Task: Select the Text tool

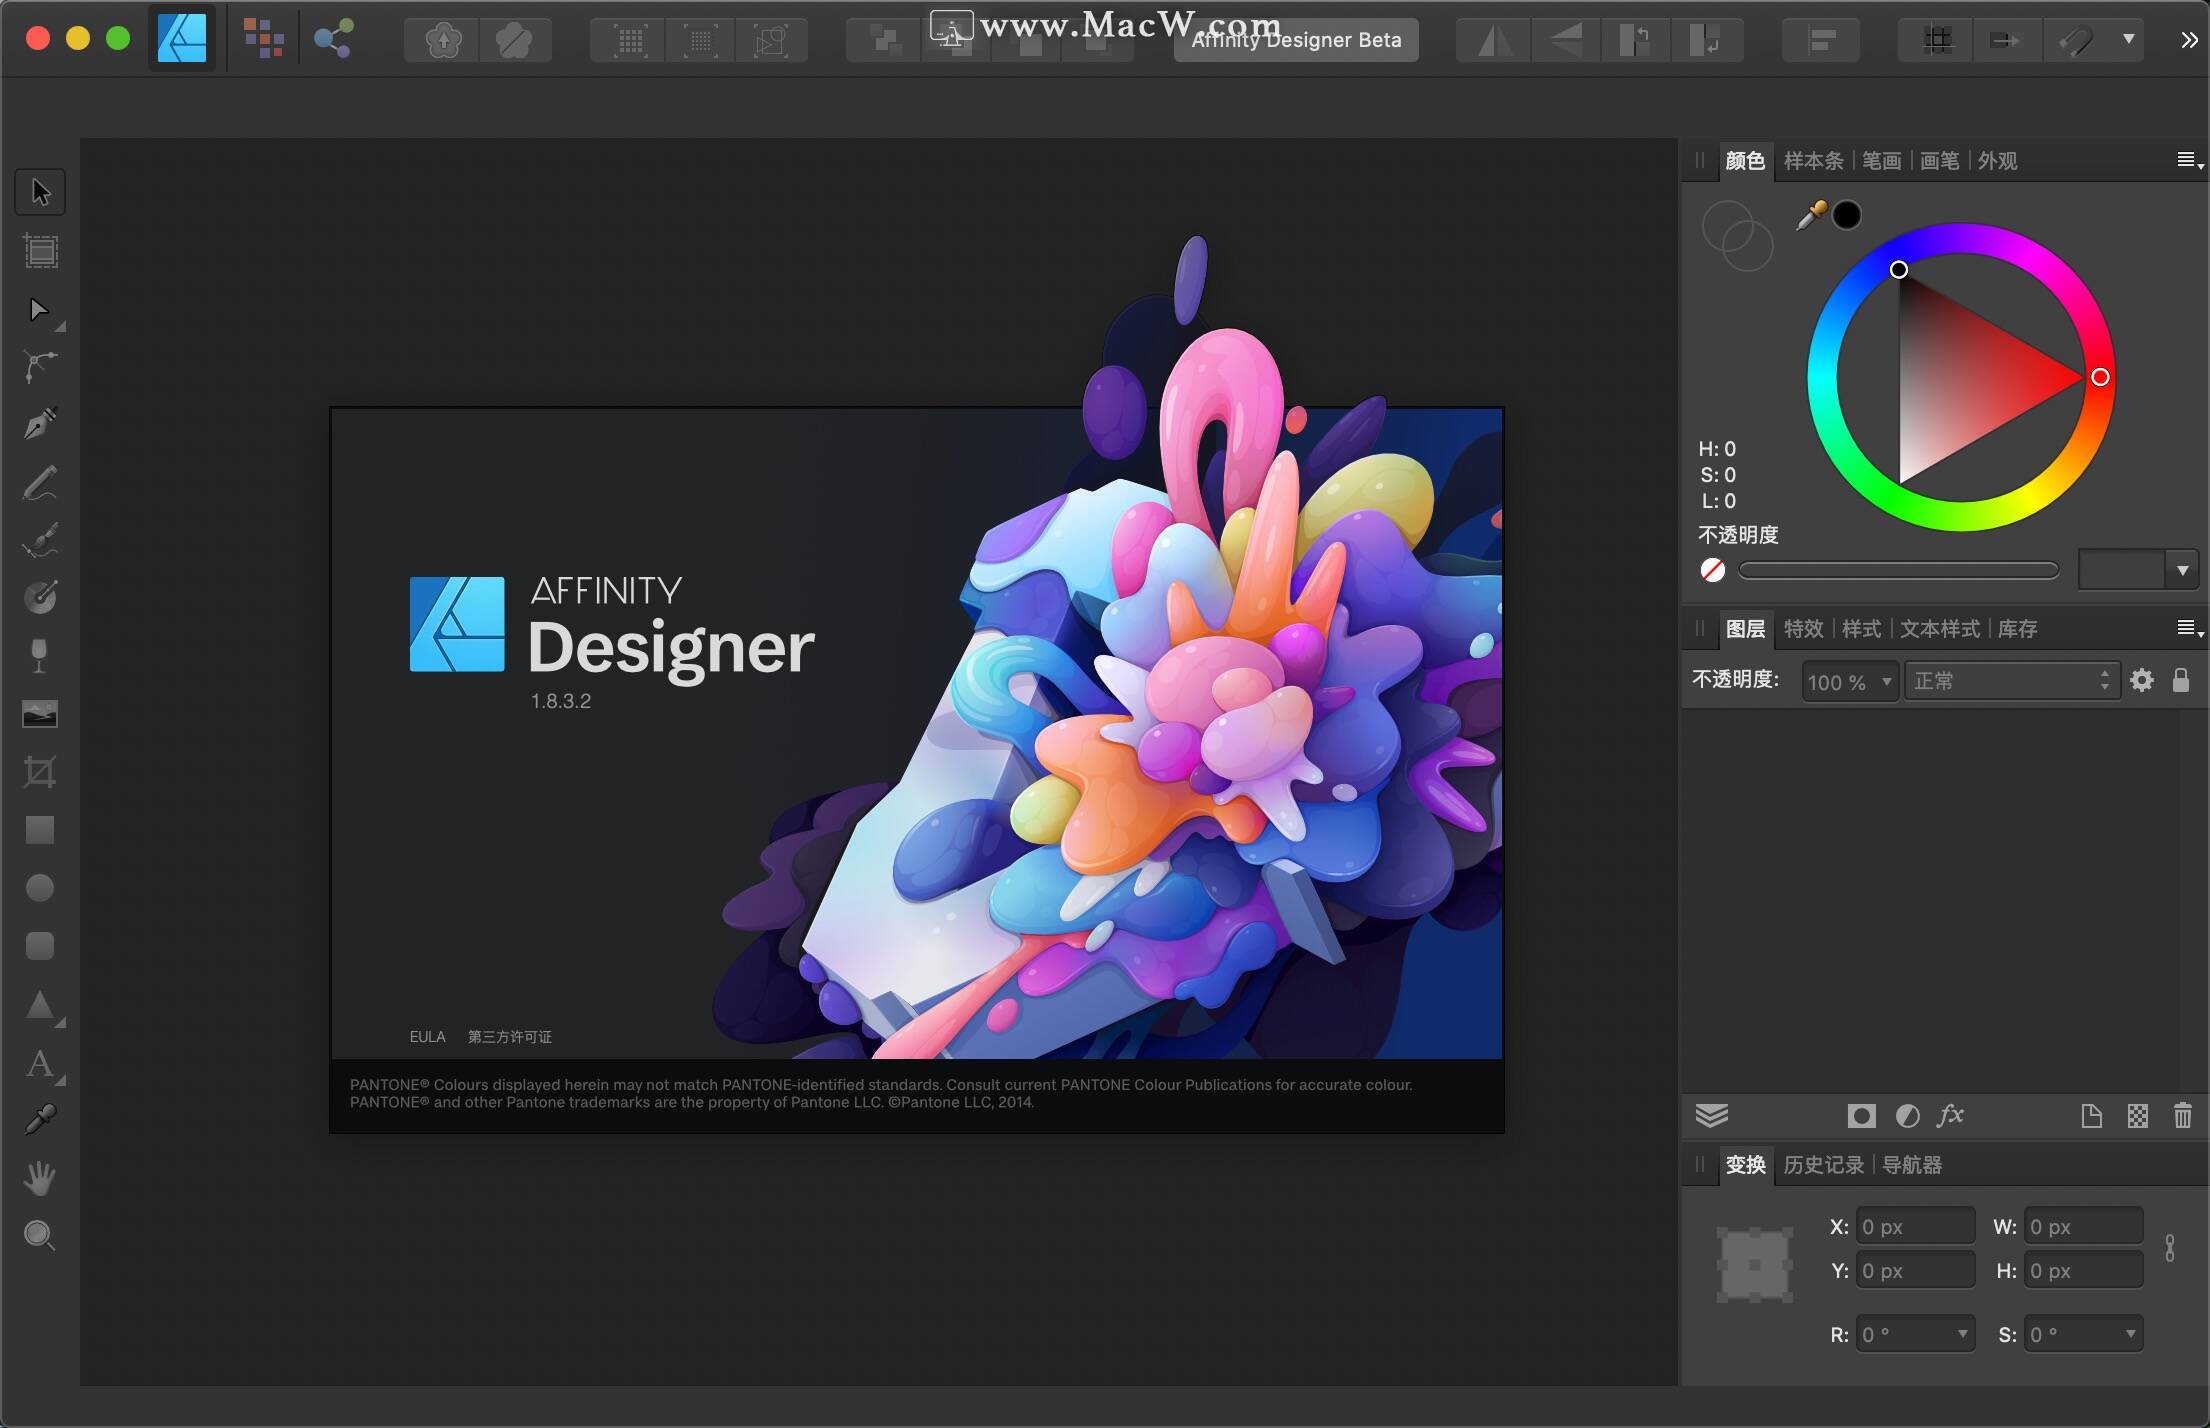Action: click(x=40, y=1063)
